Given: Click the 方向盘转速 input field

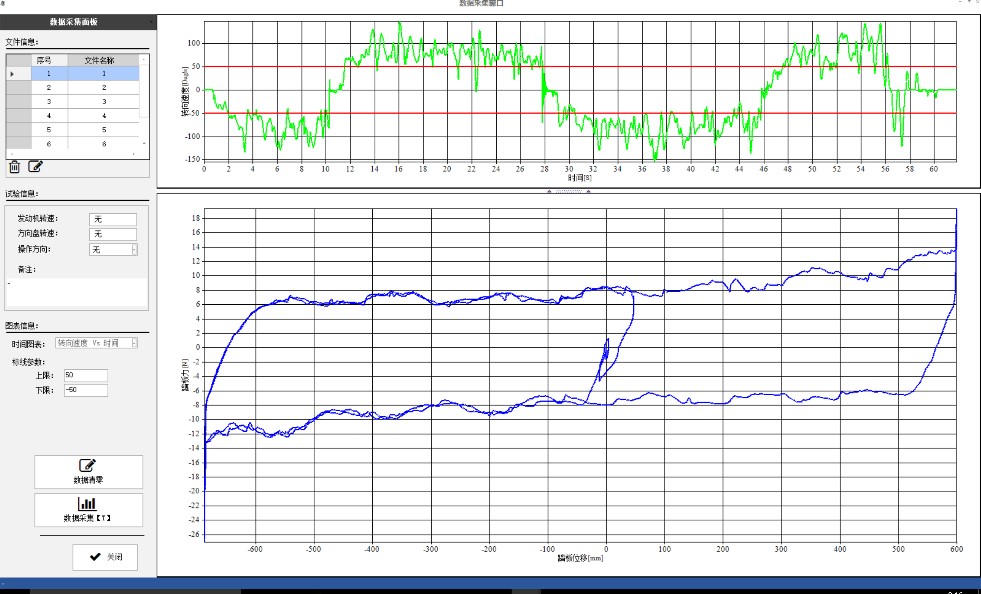Looking at the screenshot, I should pos(112,234).
